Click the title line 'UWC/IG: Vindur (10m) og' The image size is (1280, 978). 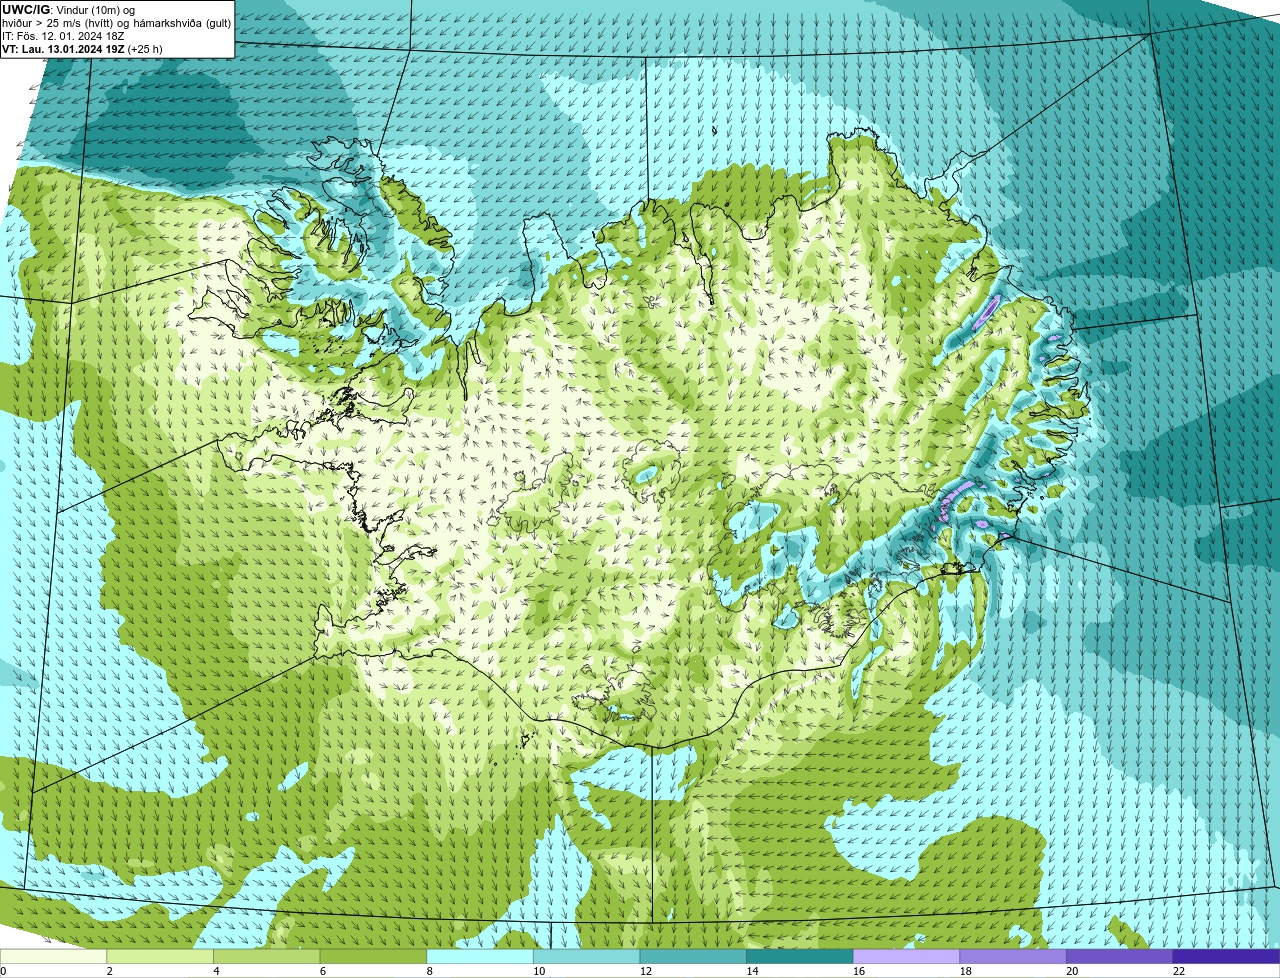(68, 9)
